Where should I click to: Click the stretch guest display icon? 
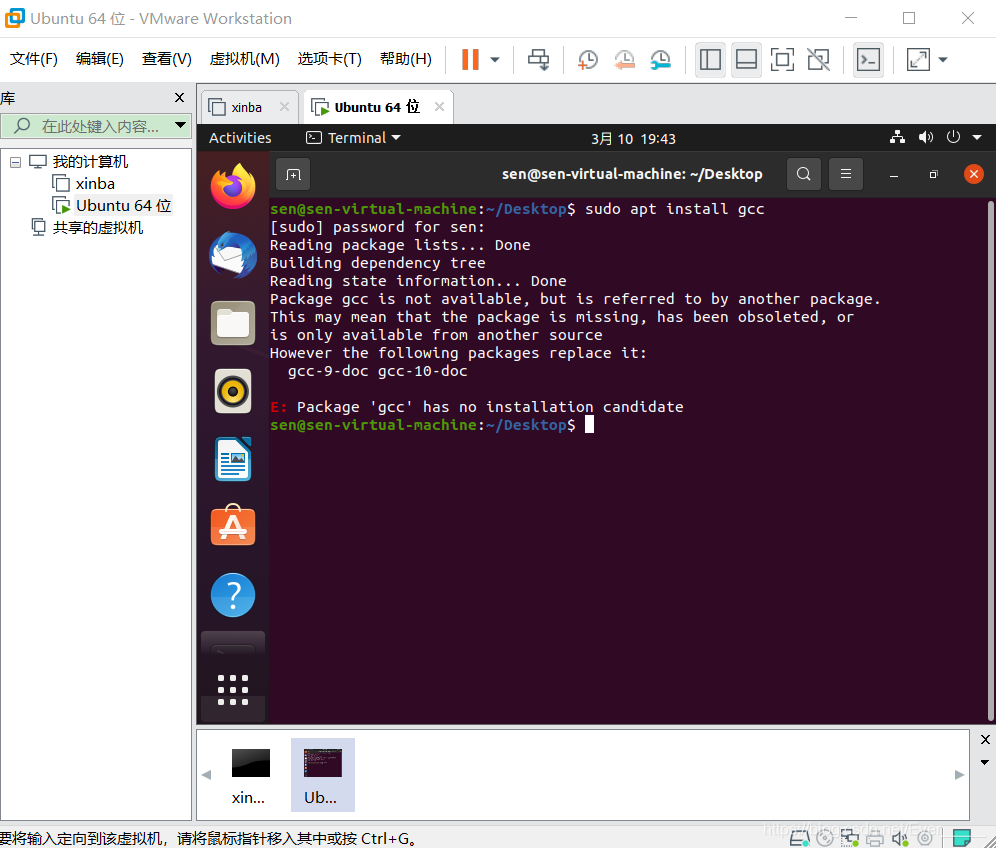click(x=918, y=60)
